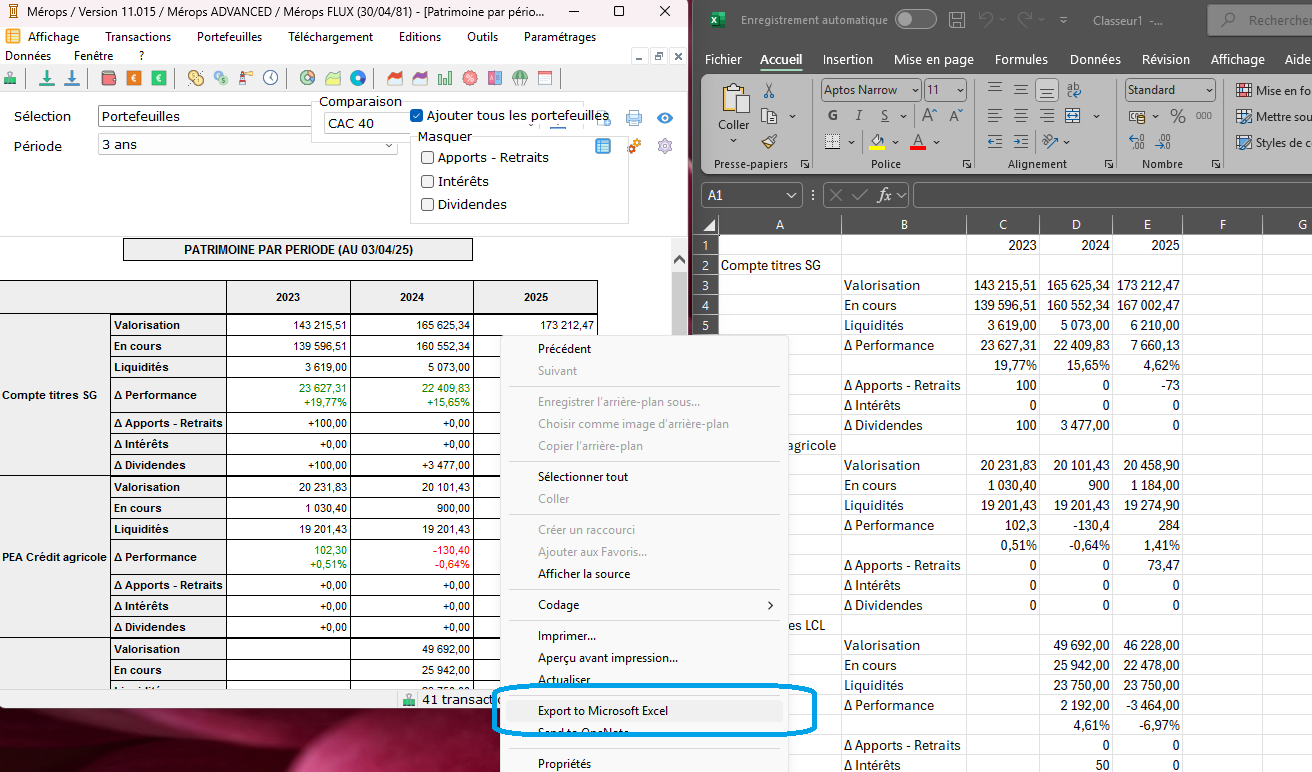The width and height of the screenshot is (1312, 772).
Task: Click the teal download arrow icon in Mérops toolbar
Action: click(x=47, y=78)
